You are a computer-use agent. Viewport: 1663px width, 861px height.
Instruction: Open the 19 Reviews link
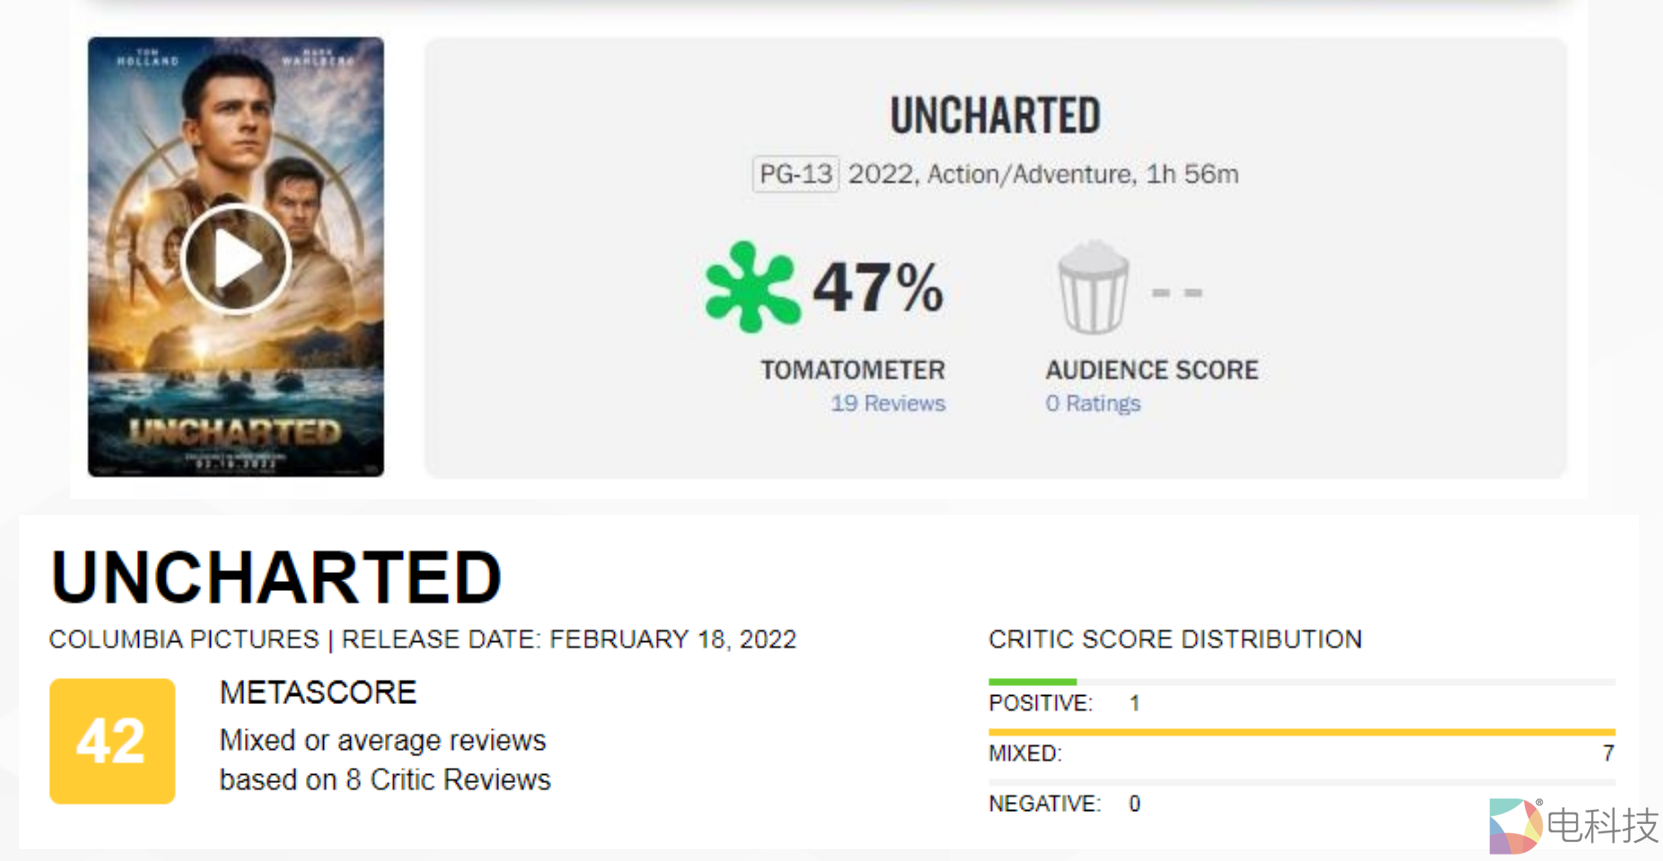pos(887,403)
